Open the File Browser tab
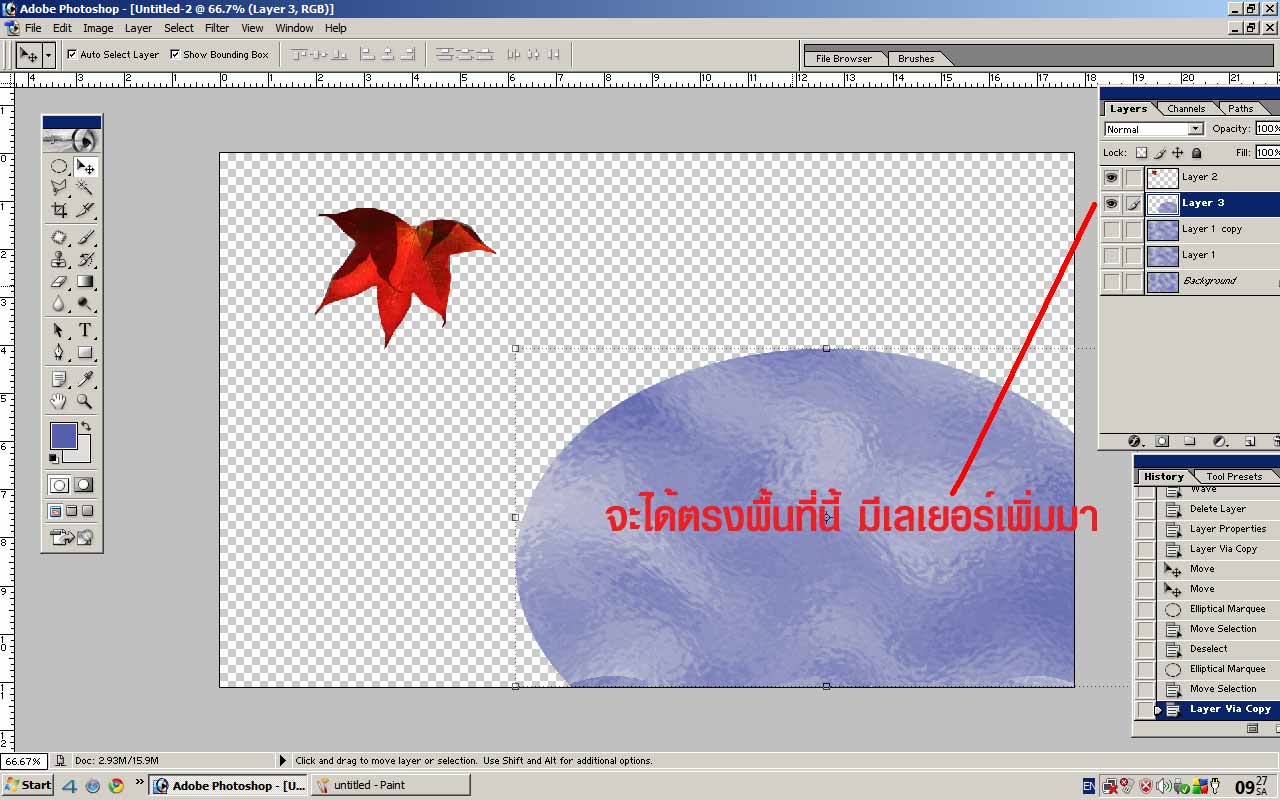 pyautogui.click(x=843, y=59)
